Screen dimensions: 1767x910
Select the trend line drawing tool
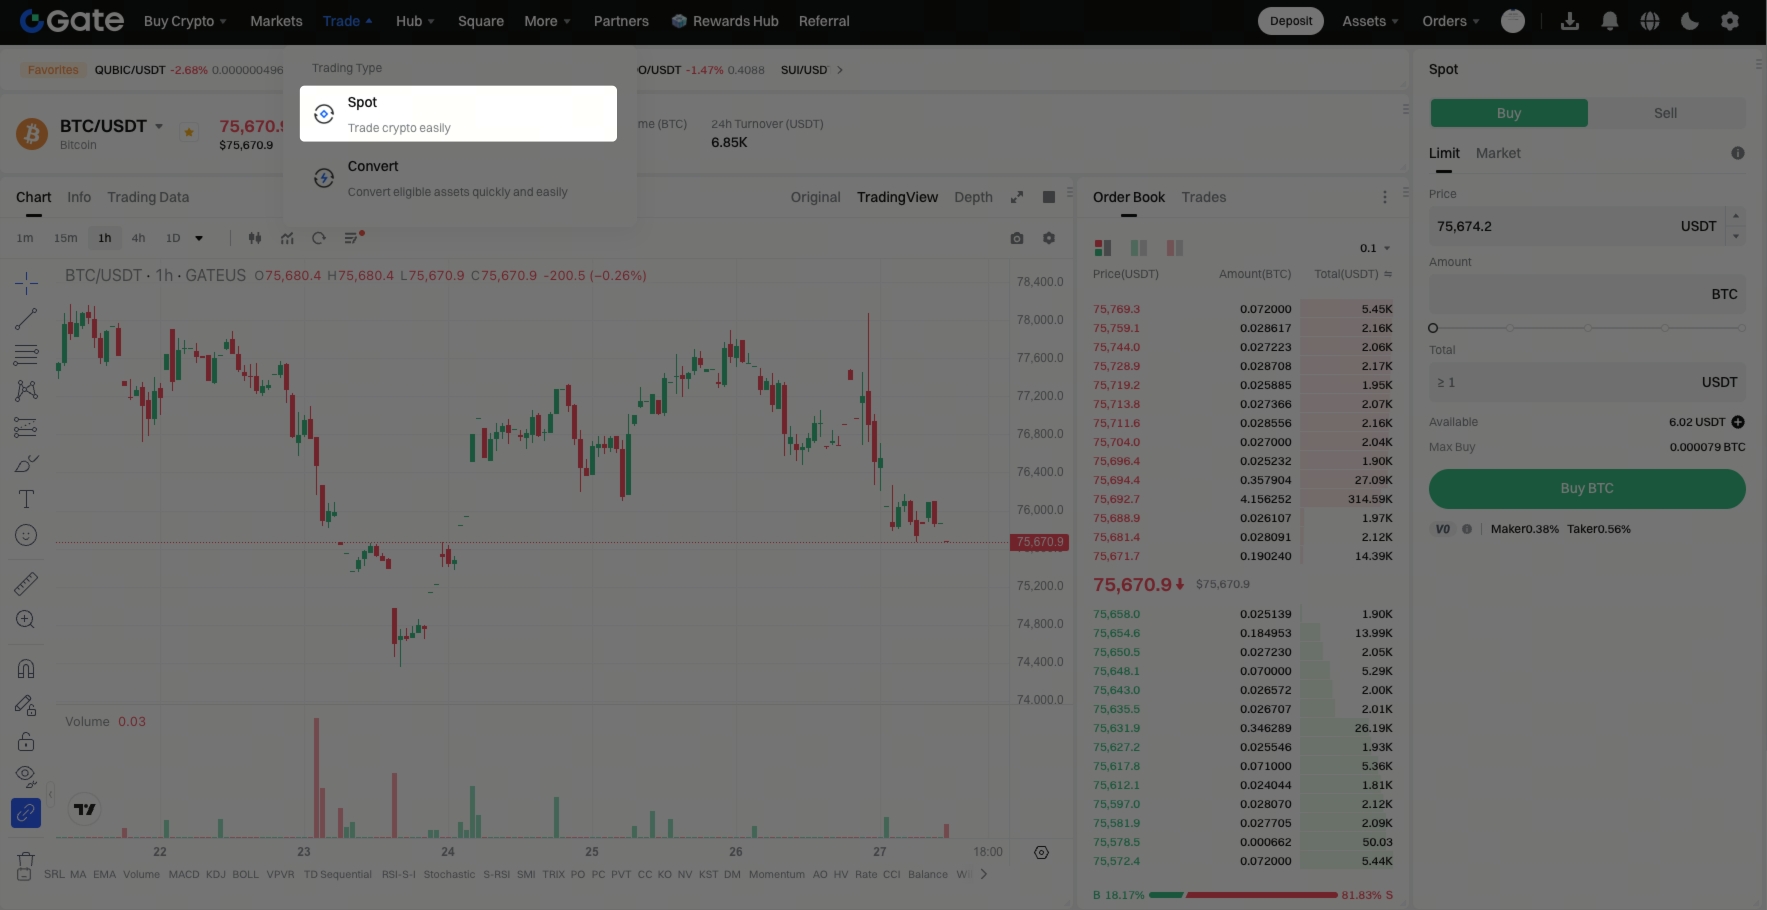pos(26,318)
